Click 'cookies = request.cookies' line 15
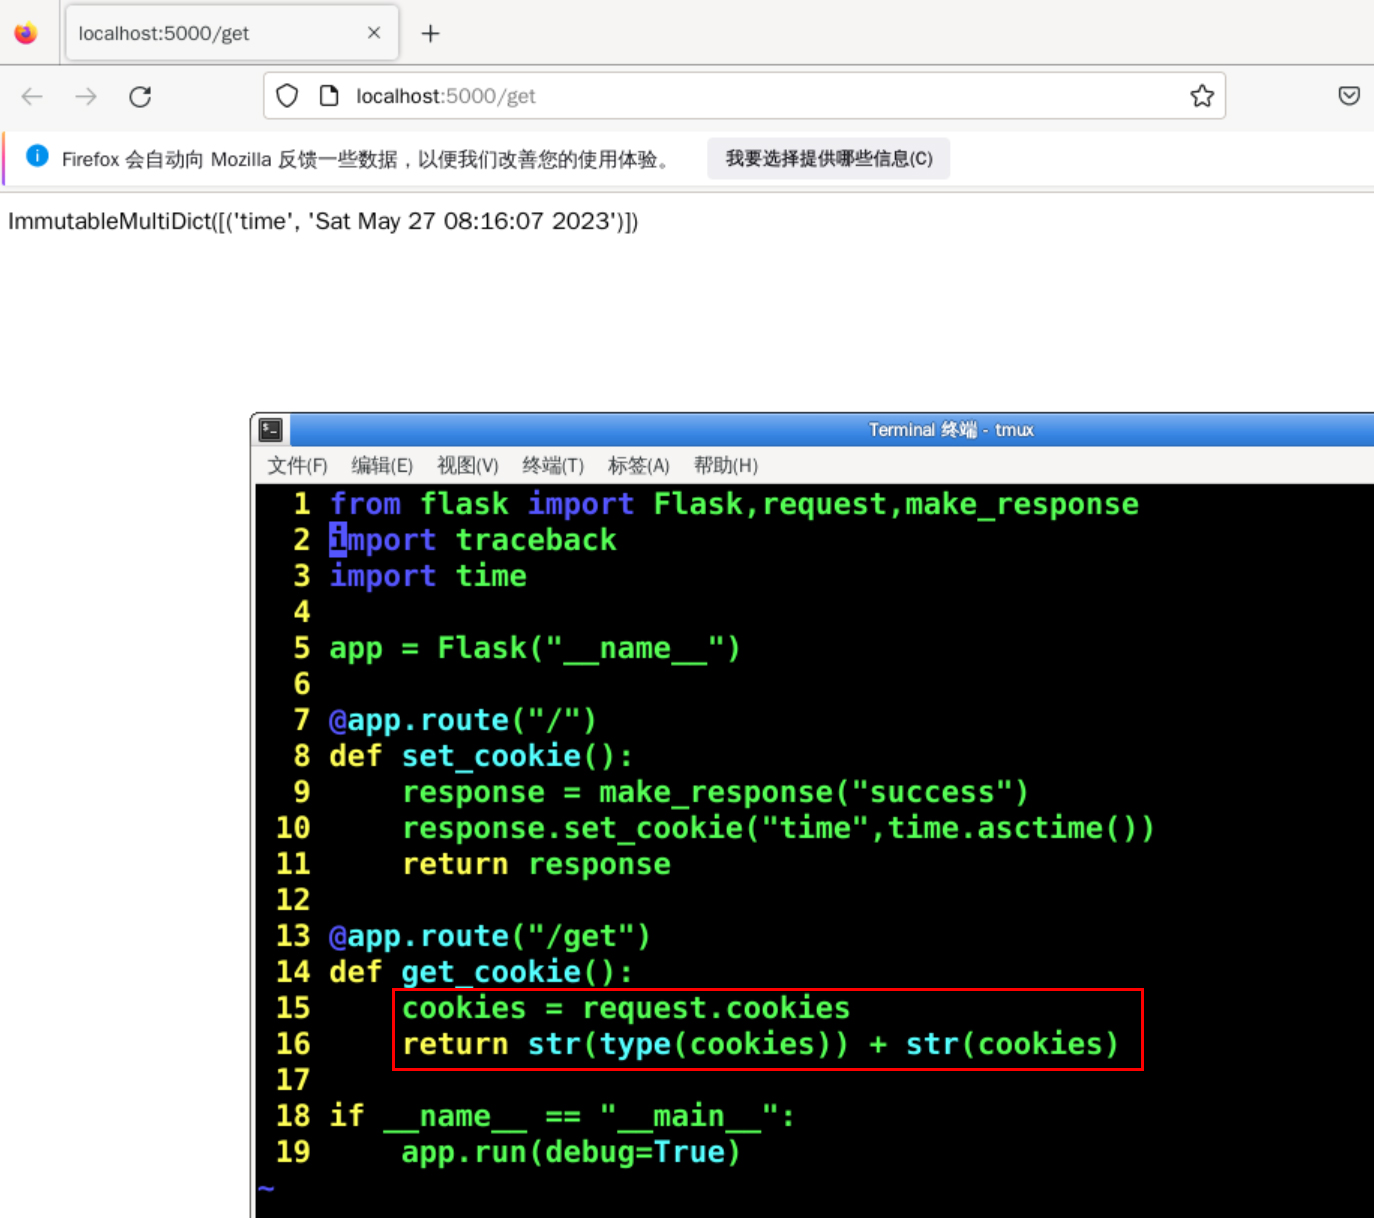Screen dimensions: 1374x1218 click(626, 1008)
